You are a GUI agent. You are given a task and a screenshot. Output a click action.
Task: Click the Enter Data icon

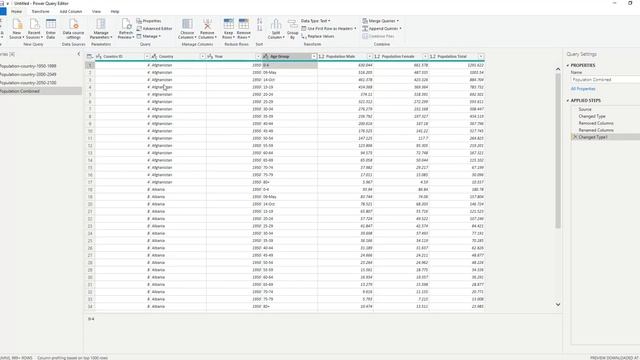(x=51, y=24)
